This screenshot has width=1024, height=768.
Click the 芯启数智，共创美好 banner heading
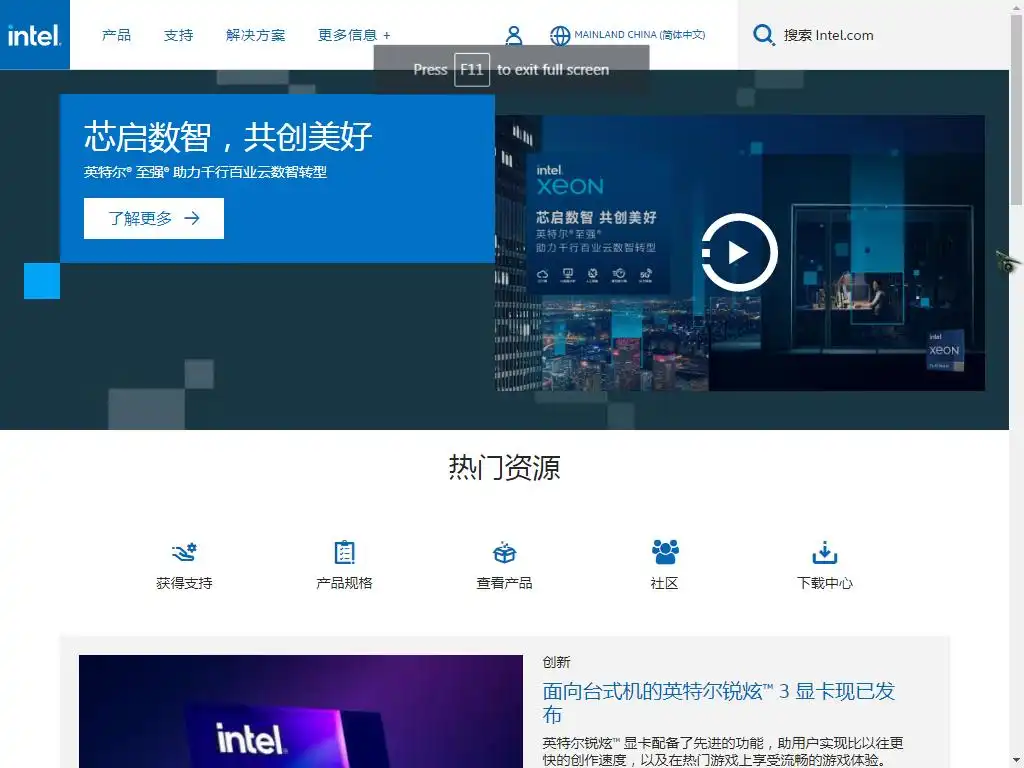(228, 137)
